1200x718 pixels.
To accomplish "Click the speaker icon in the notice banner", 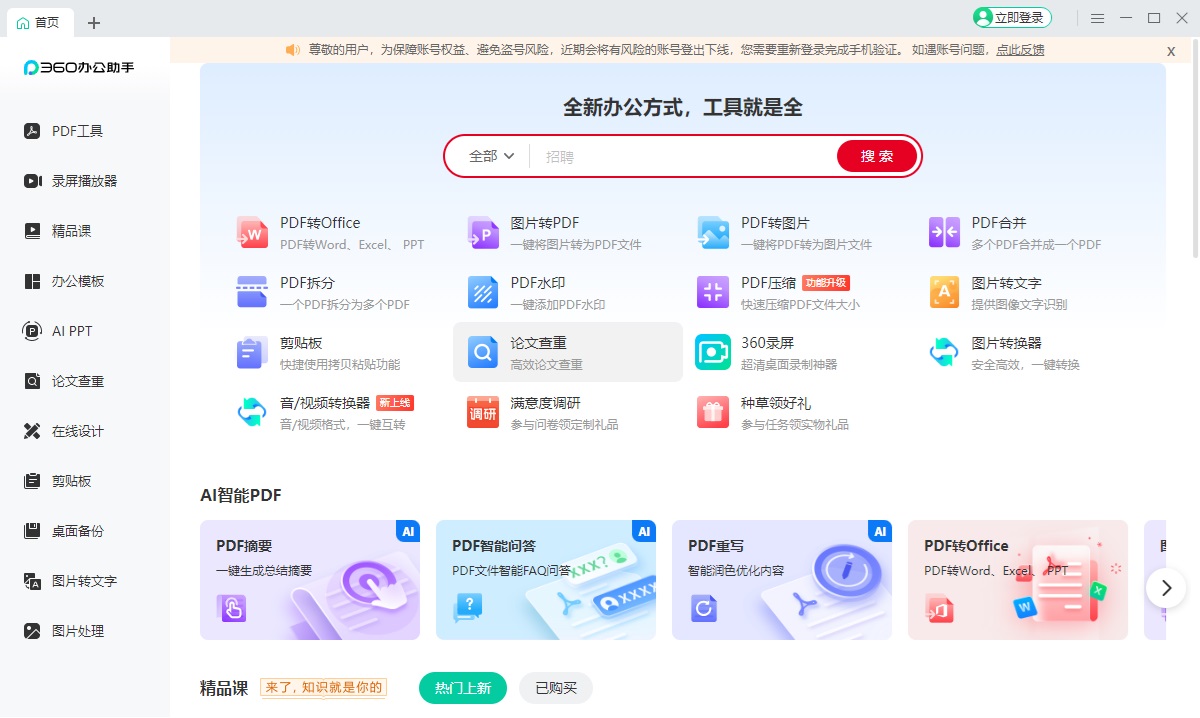I will 293,50.
